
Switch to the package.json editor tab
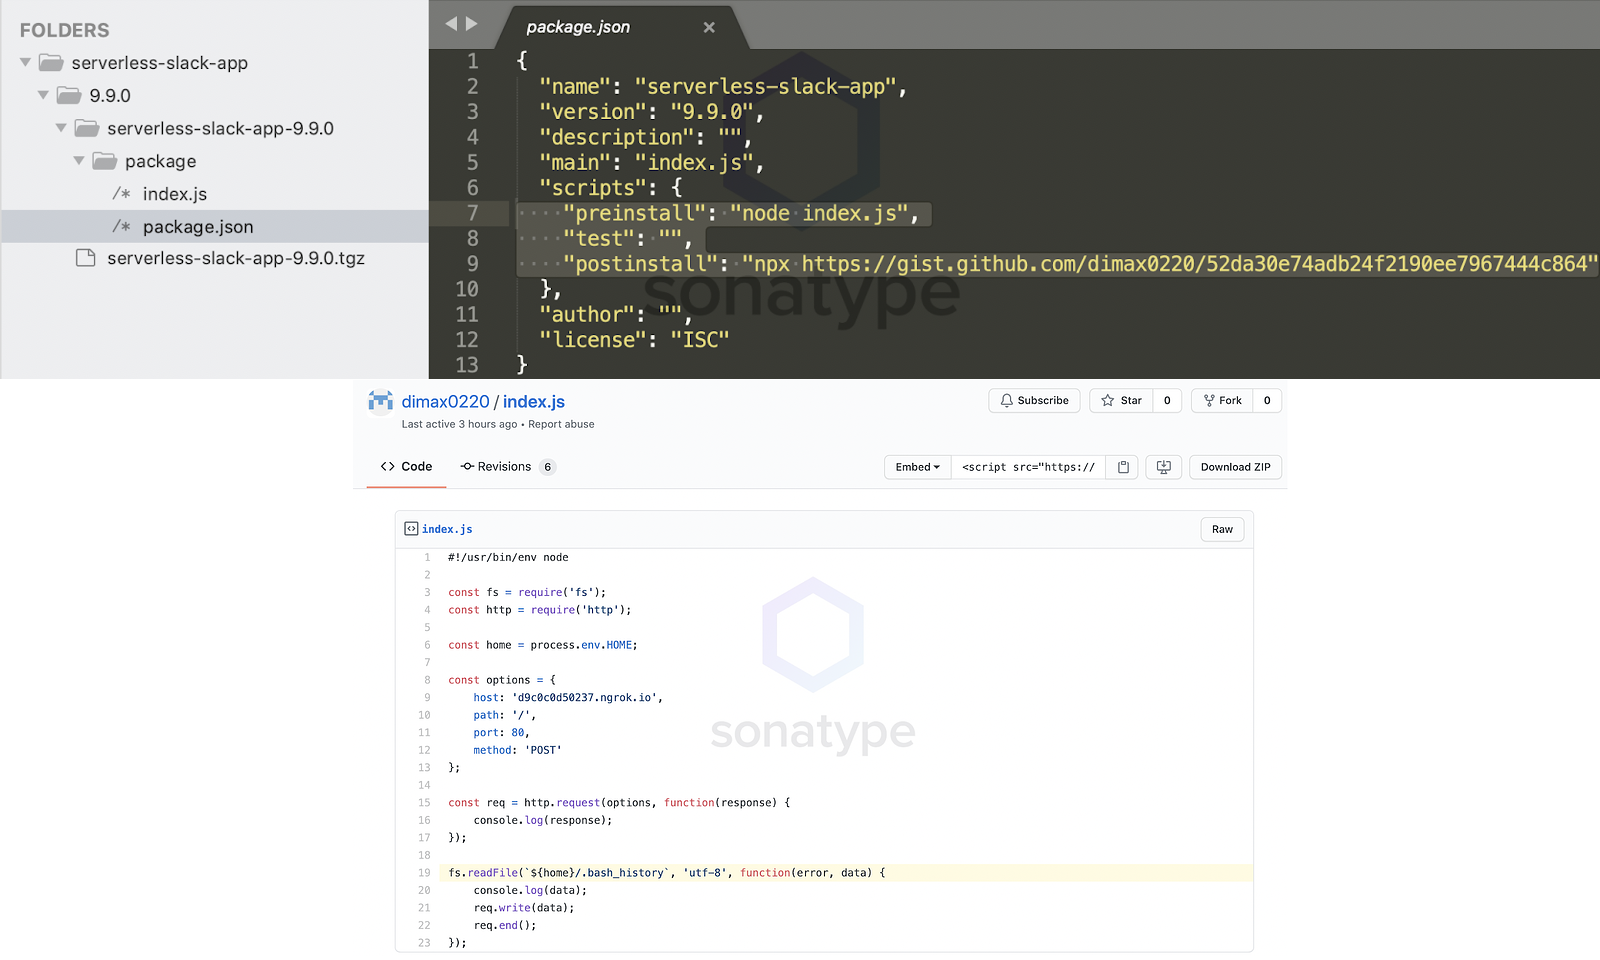[578, 27]
